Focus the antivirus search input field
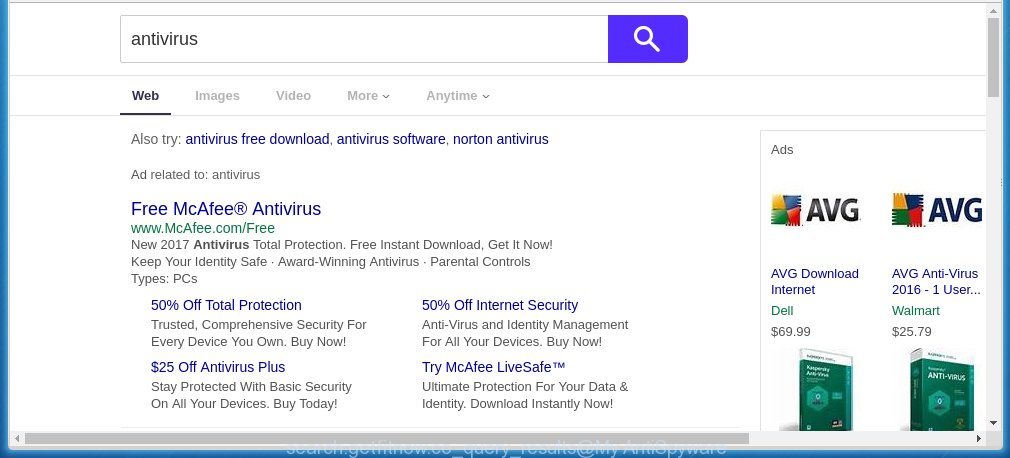1010x458 pixels. click(364, 39)
